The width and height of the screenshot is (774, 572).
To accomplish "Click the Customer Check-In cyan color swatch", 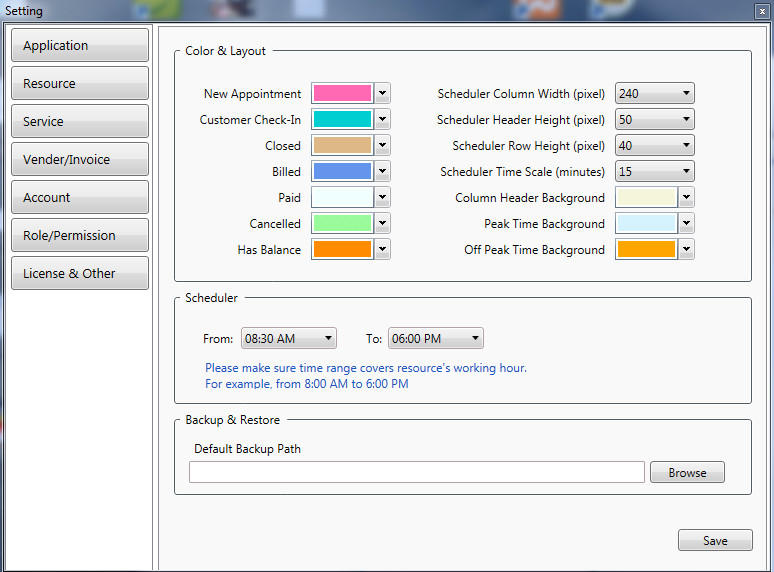I will (x=342, y=119).
